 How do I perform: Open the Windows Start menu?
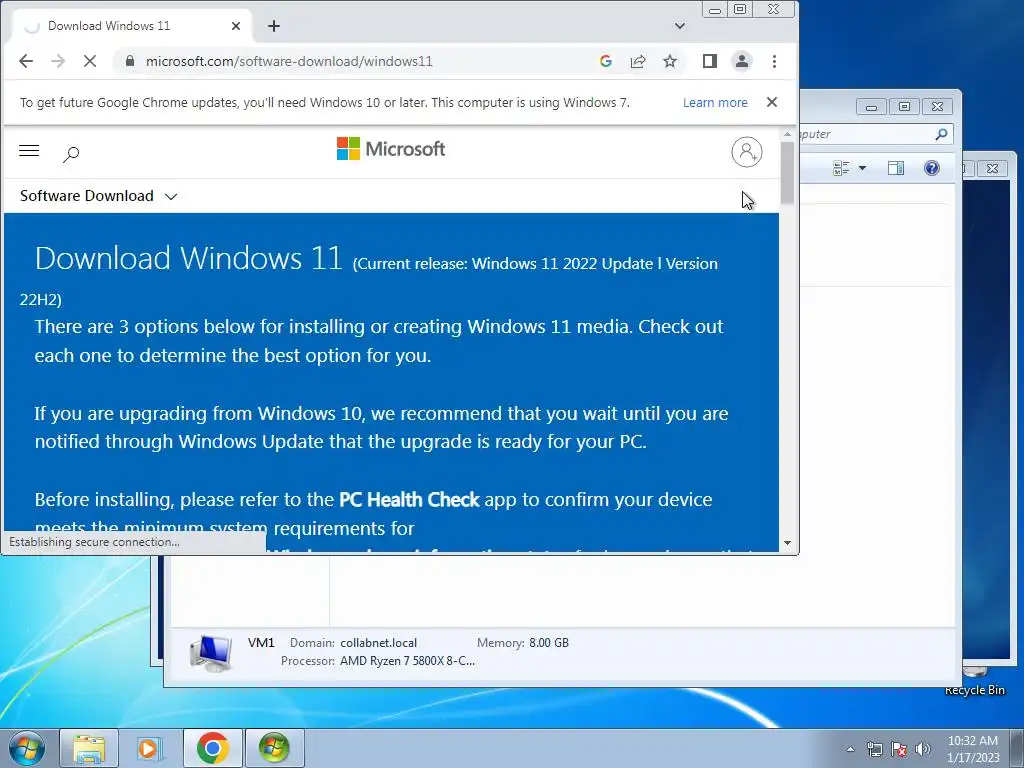point(27,748)
